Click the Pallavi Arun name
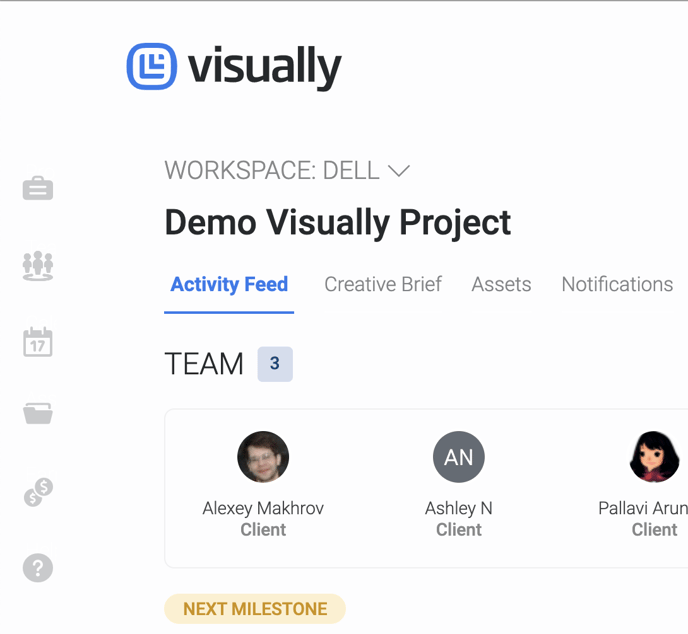Image resolution: width=688 pixels, height=634 pixels. click(x=643, y=509)
